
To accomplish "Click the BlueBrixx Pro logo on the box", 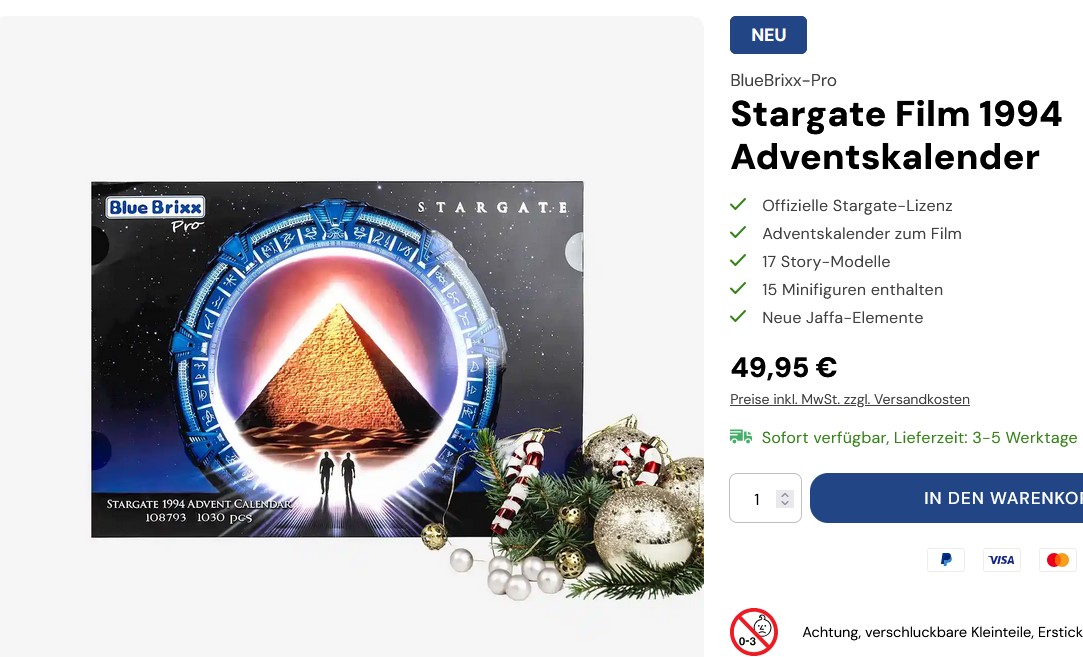I will (155, 215).
